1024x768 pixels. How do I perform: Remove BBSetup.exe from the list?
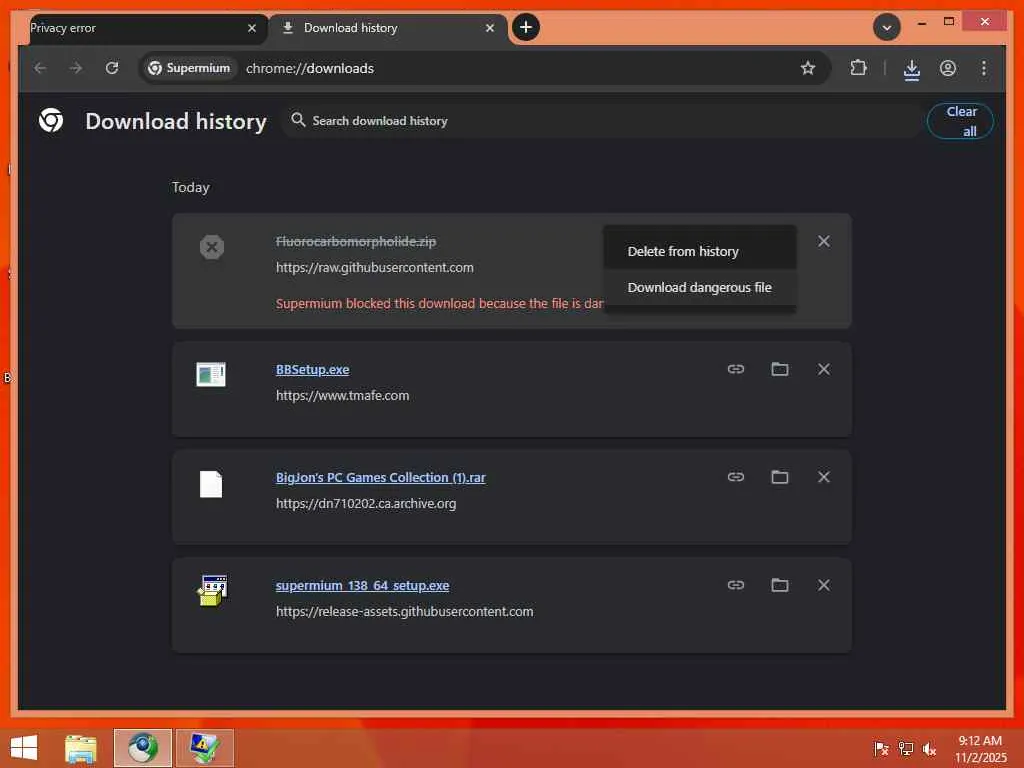(x=824, y=369)
